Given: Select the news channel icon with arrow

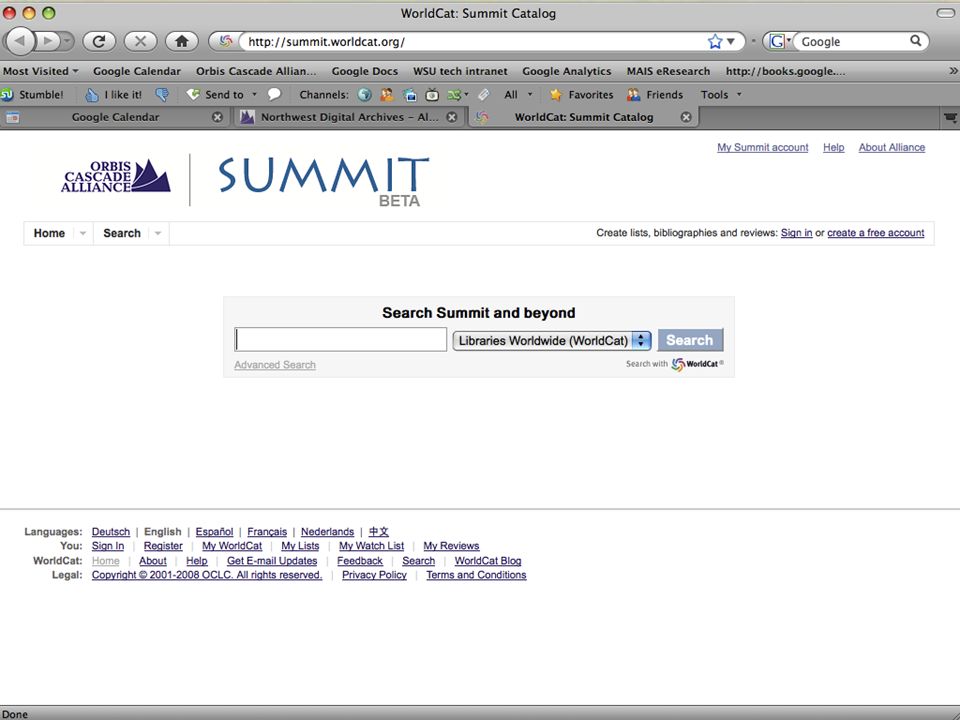Looking at the screenshot, I should coord(457,94).
